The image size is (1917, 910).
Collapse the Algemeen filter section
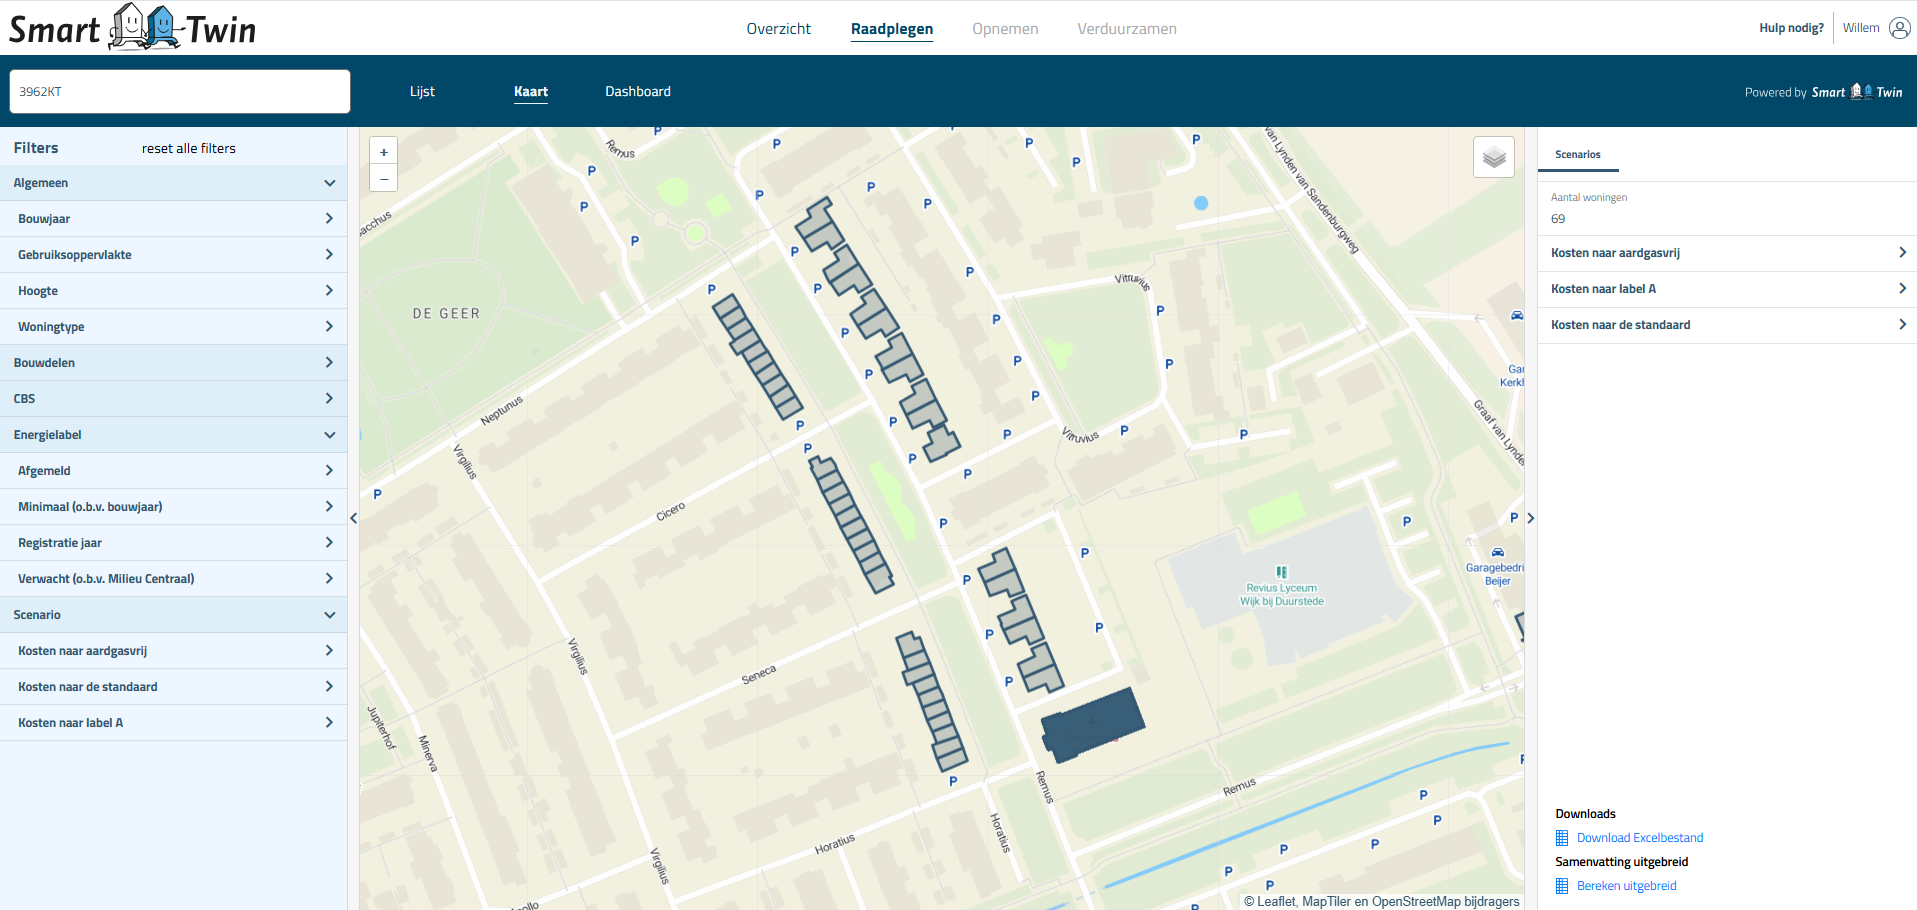(x=329, y=183)
